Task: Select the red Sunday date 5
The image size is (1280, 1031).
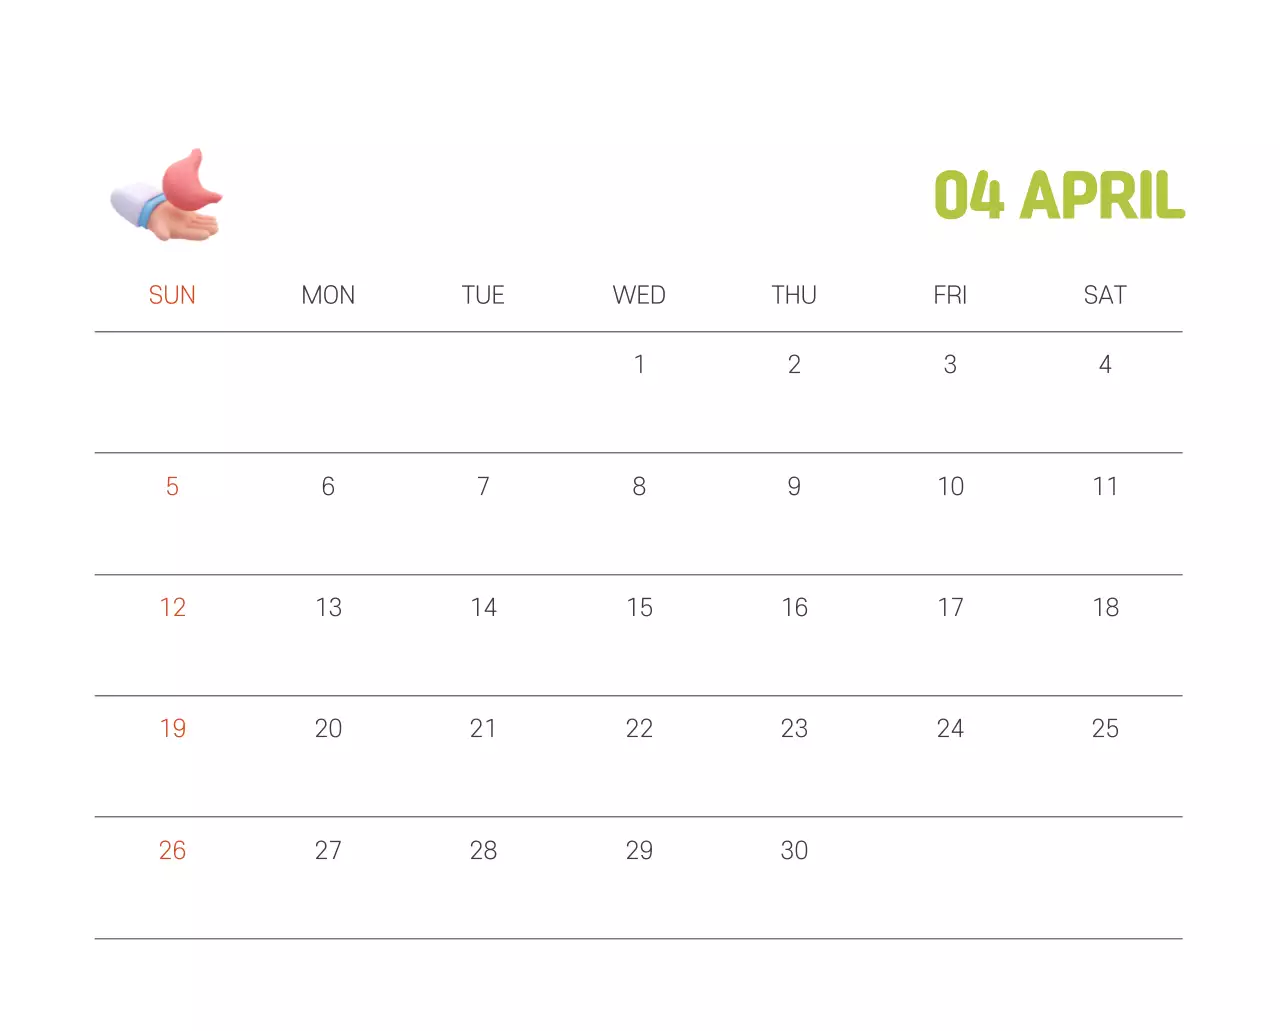Action: (x=172, y=487)
